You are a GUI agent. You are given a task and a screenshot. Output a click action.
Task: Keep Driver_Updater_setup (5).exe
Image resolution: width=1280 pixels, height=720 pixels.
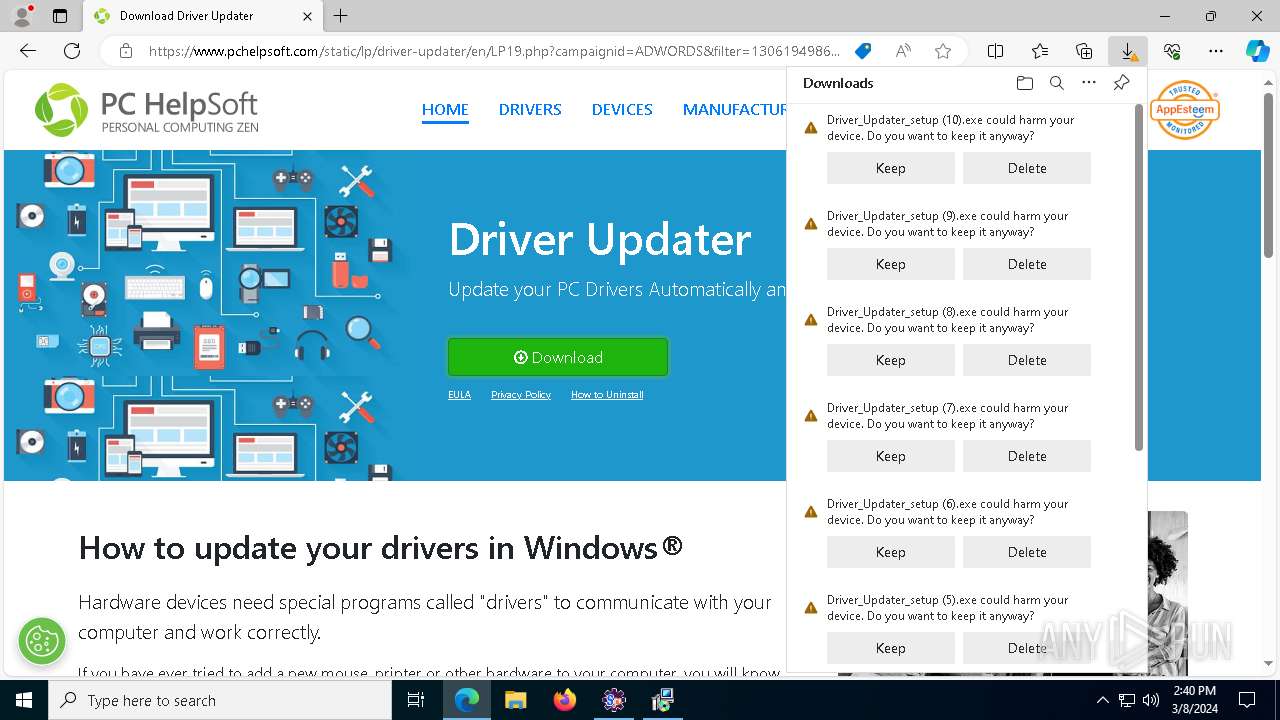(890, 648)
